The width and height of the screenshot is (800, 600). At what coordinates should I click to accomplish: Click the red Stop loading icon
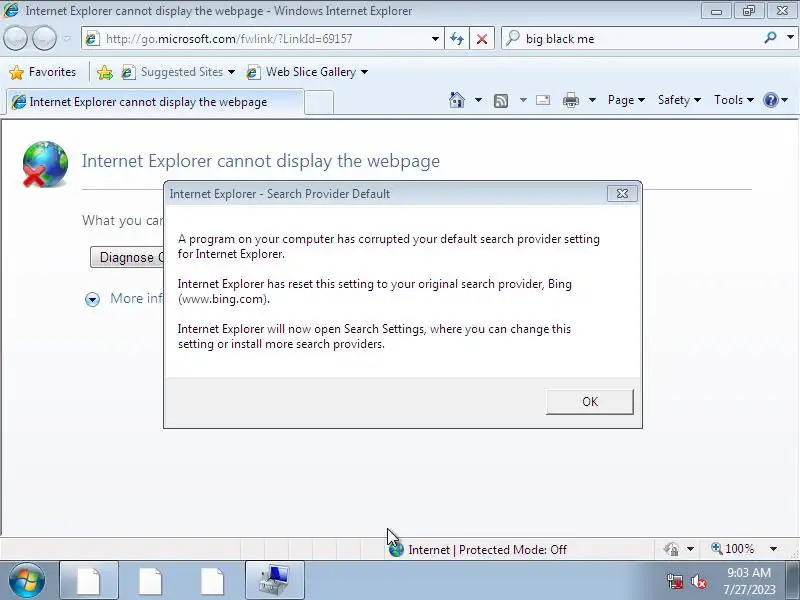[482, 39]
